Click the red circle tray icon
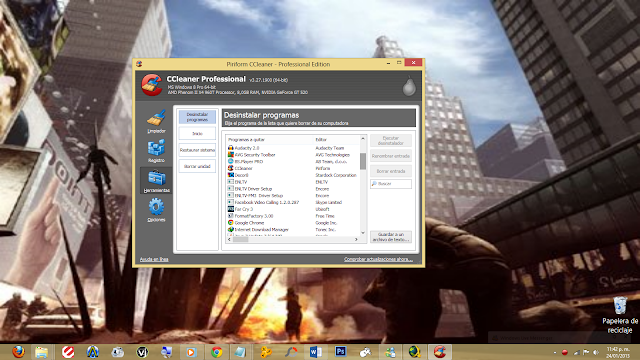Viewport: 640px width, 360px height. (x=565, y=352)
